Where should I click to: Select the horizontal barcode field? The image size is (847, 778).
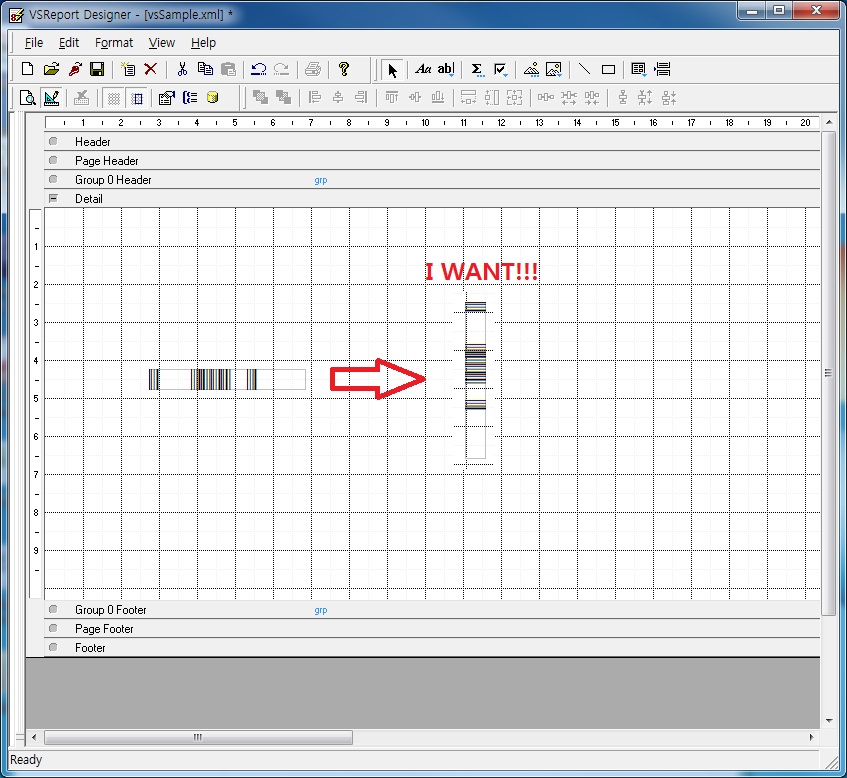point(227,379)
